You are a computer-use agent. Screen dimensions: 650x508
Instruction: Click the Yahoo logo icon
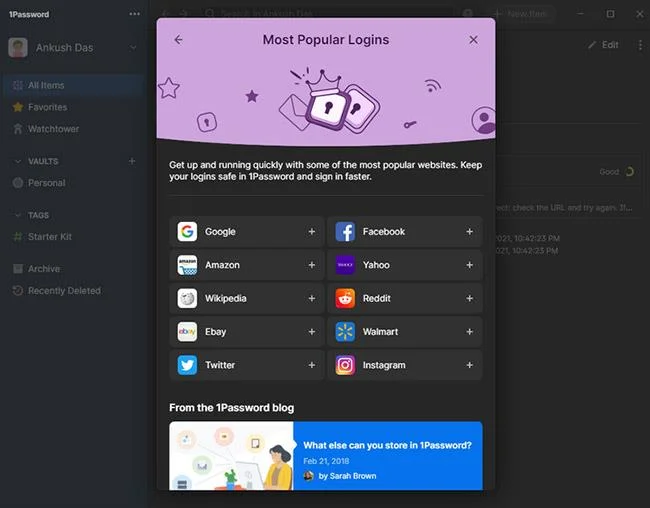(x=345, y=265)
